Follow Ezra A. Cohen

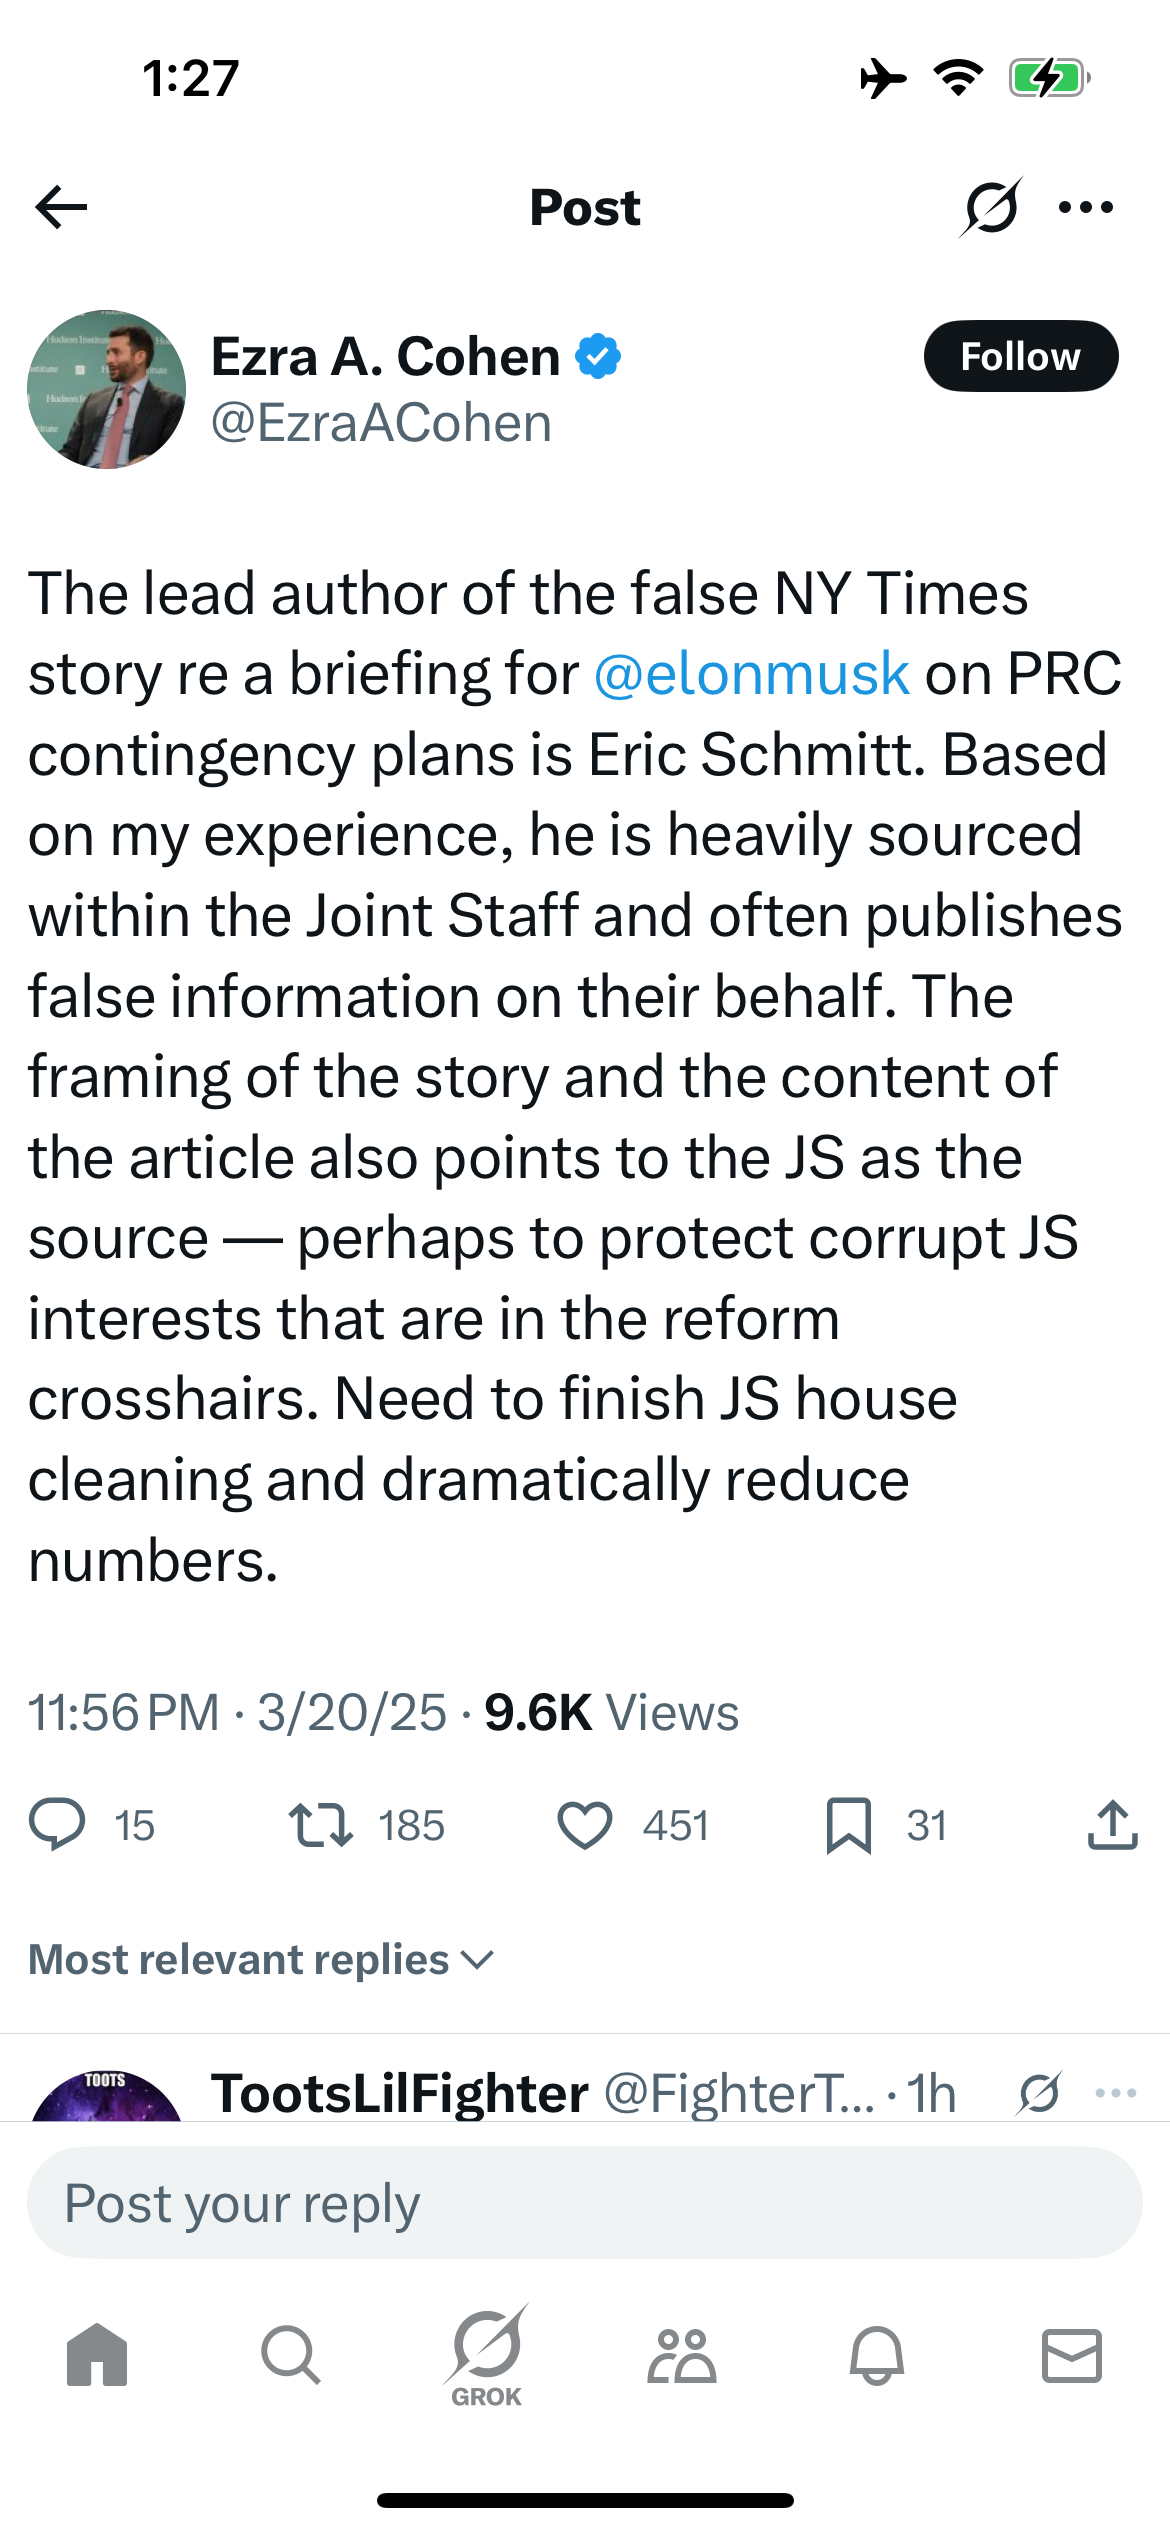(x=1020, y=356)
